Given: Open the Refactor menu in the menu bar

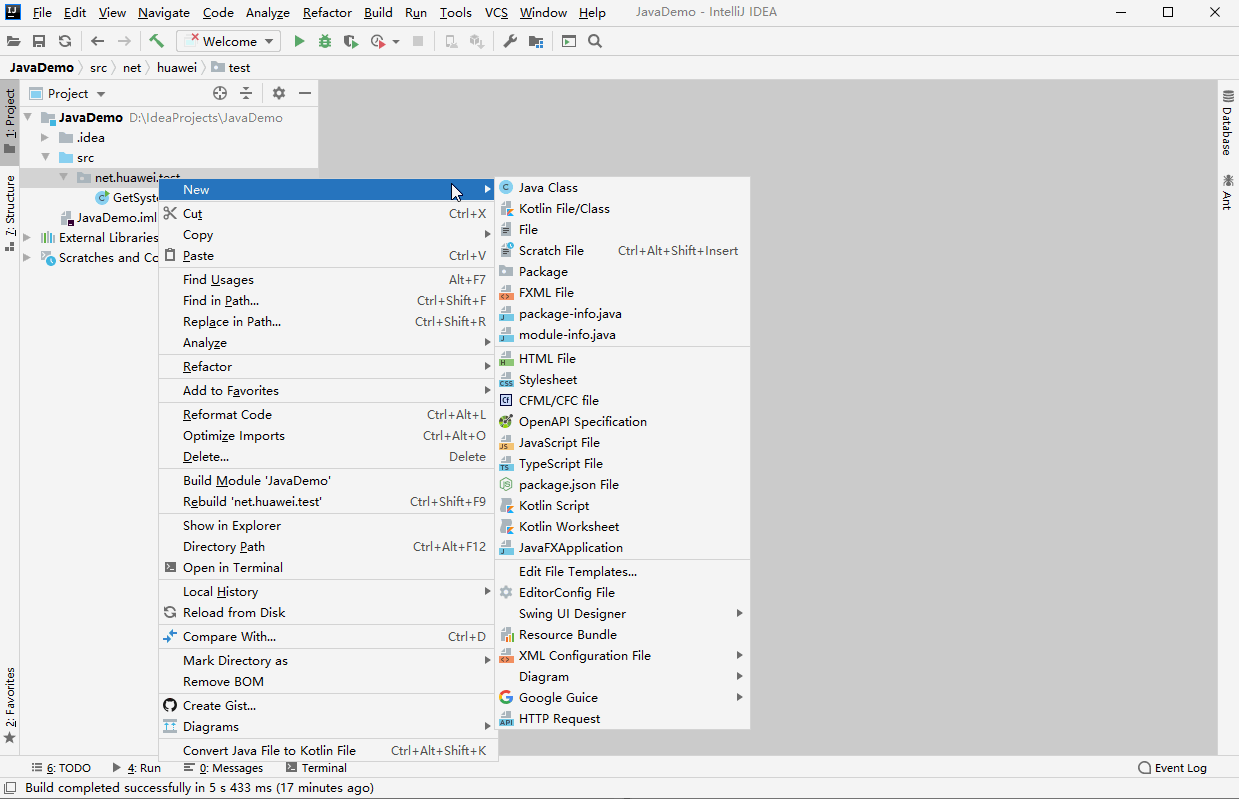Looking at the screenshot, I should (x=327, y=13).
